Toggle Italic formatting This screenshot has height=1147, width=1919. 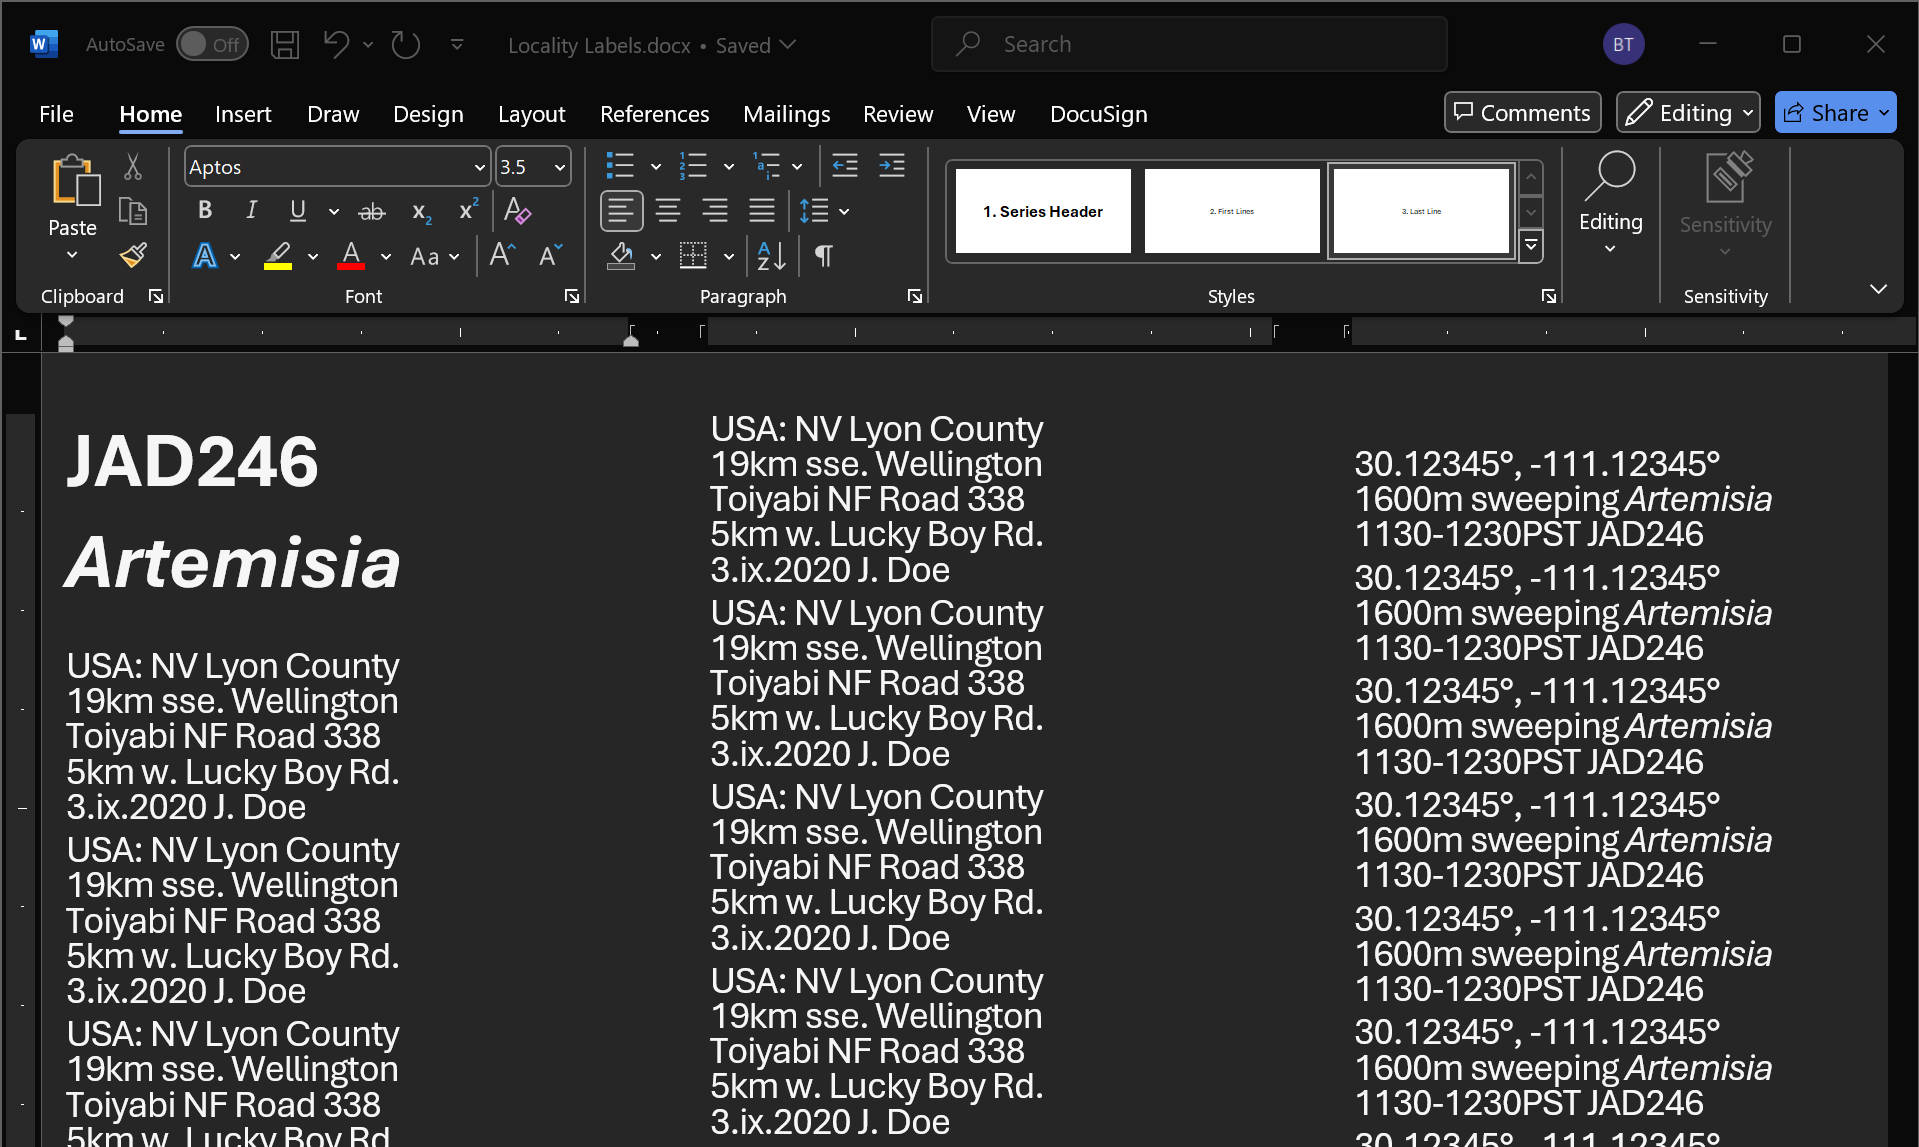pyautogui.click(x=251, y=210)
